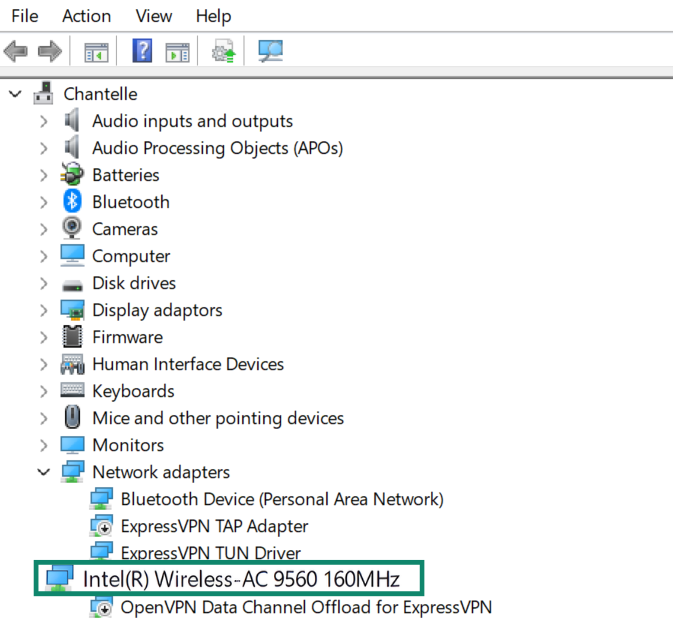Image resolution: width=673 pixels, height=622 pixels.
Task: Click the Audio Processing Objects speaker icon
Action: [x=72, y=147]
